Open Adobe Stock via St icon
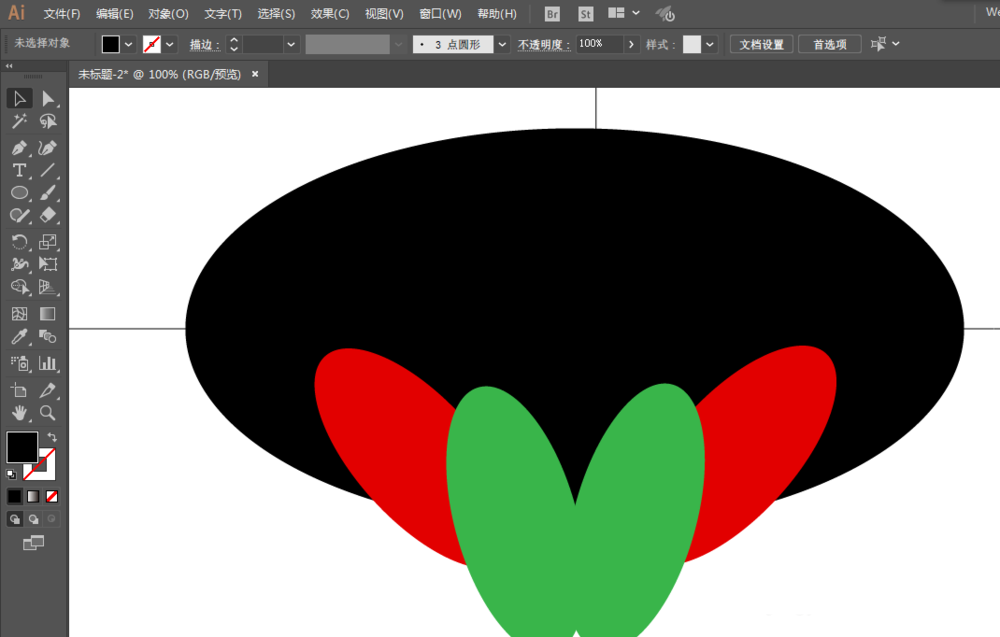This screenshot has height=637, width=1000. coord(585,14)
